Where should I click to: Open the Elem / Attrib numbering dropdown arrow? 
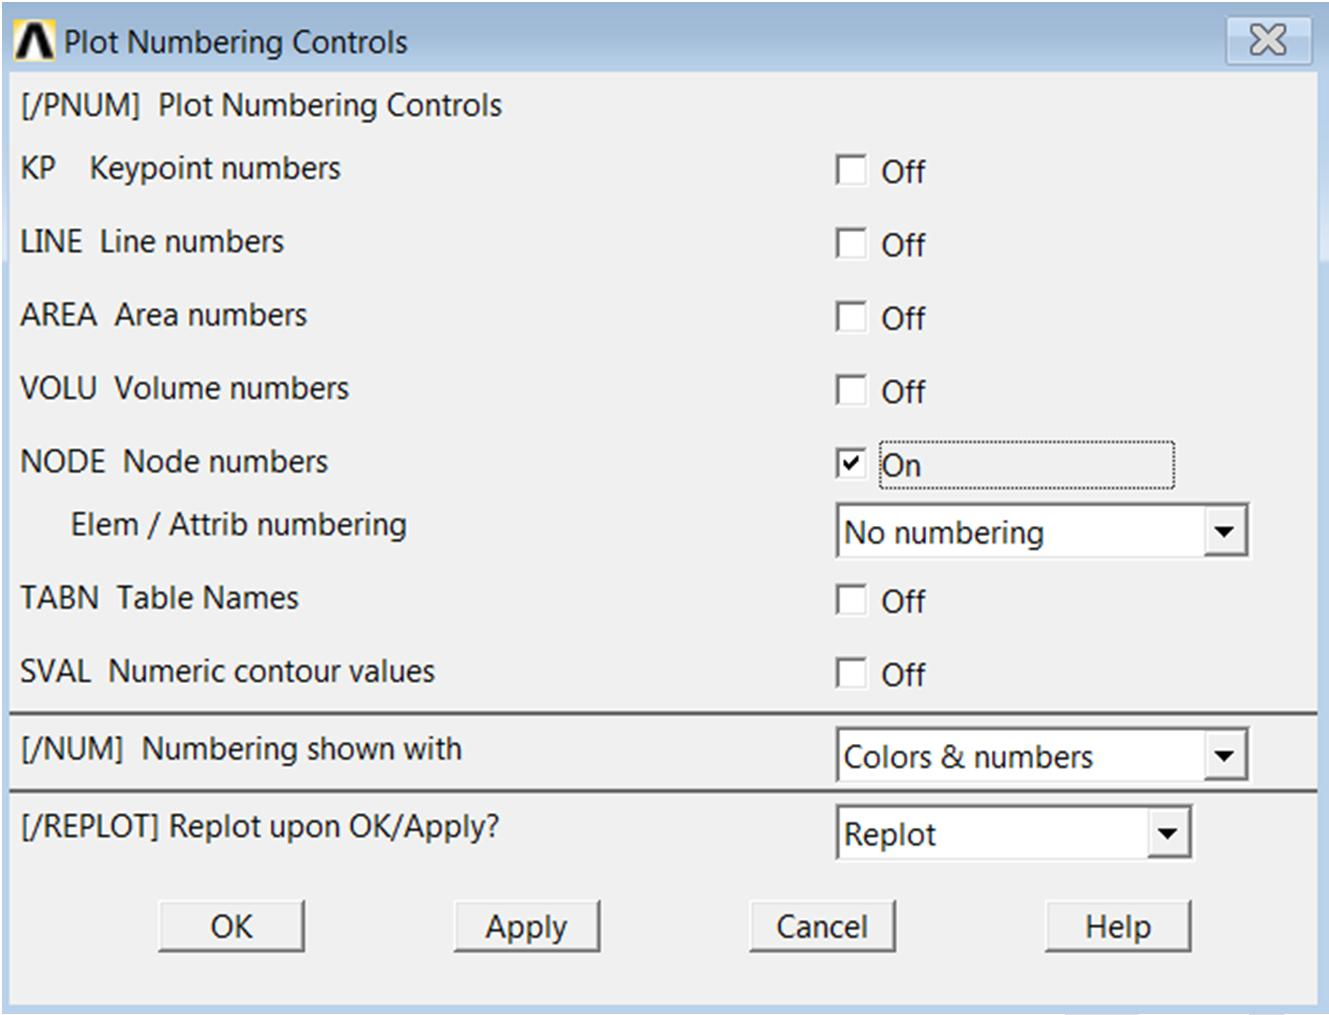pyautogui.click(x=1224, y=531)
